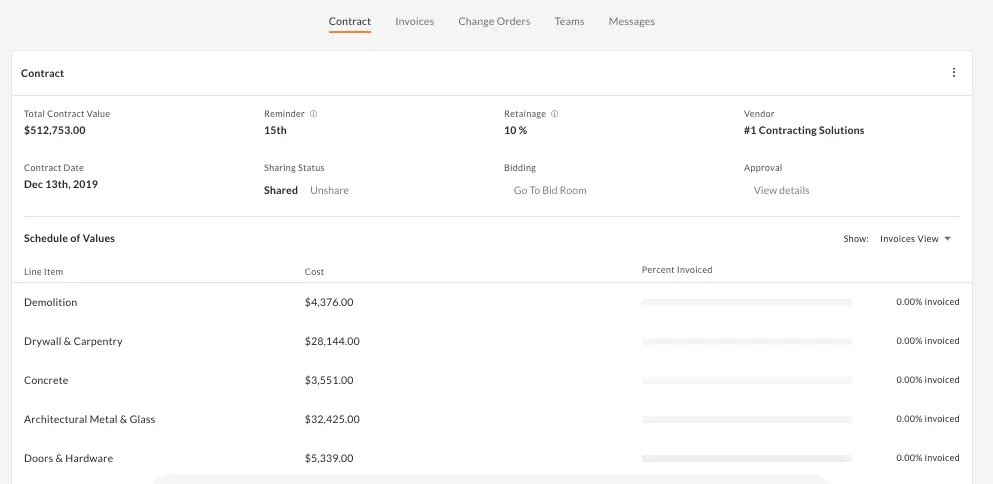
Task: Open the Invoices View dropdown
Action: [x=915, y=239]
